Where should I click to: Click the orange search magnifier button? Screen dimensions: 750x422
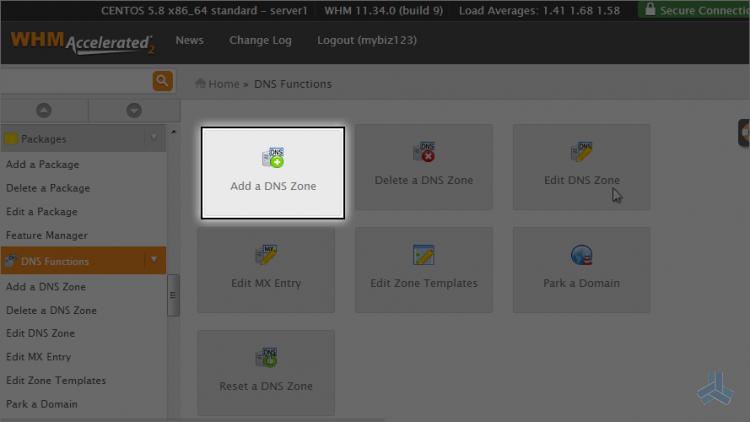point(163,81)
